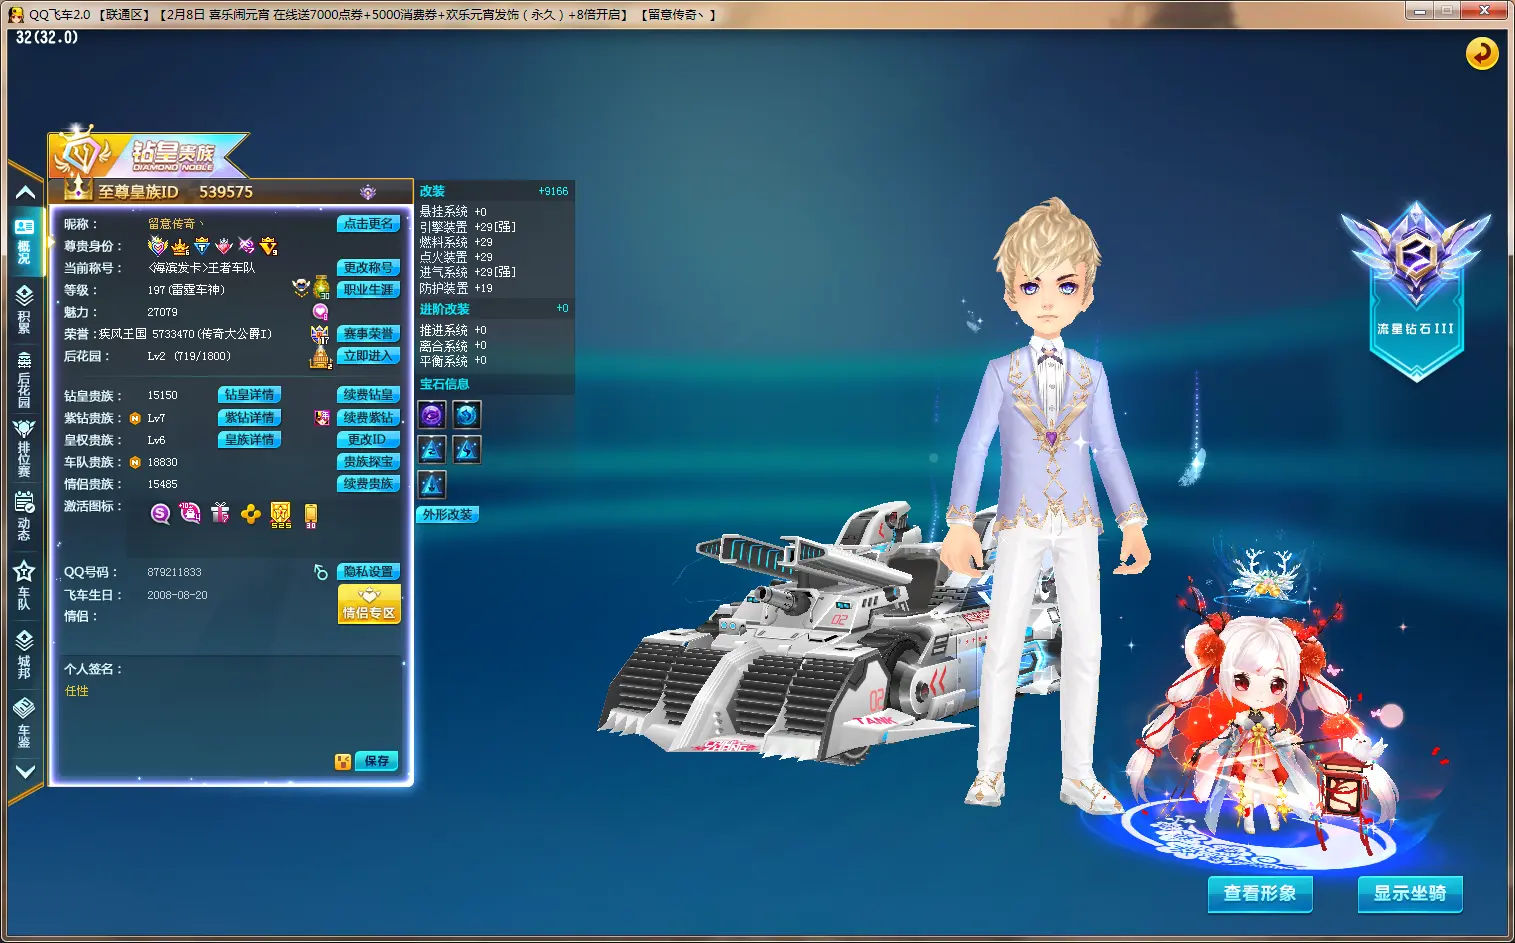Screen dimensions: 1515x943
Task: Open the 紫钻详情 details button
Action: coord(249,417)
